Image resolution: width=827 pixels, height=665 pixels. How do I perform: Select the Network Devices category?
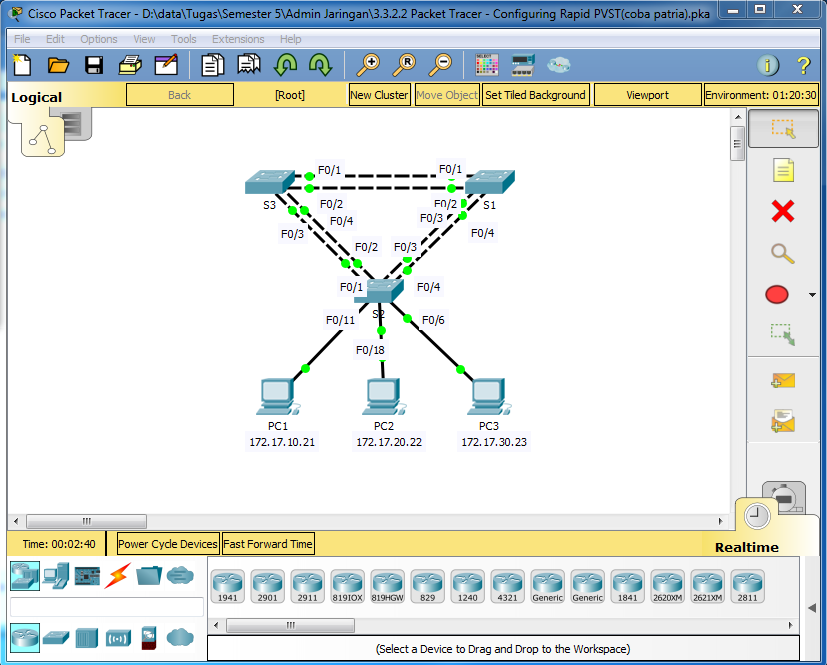(x=25, y=576)
